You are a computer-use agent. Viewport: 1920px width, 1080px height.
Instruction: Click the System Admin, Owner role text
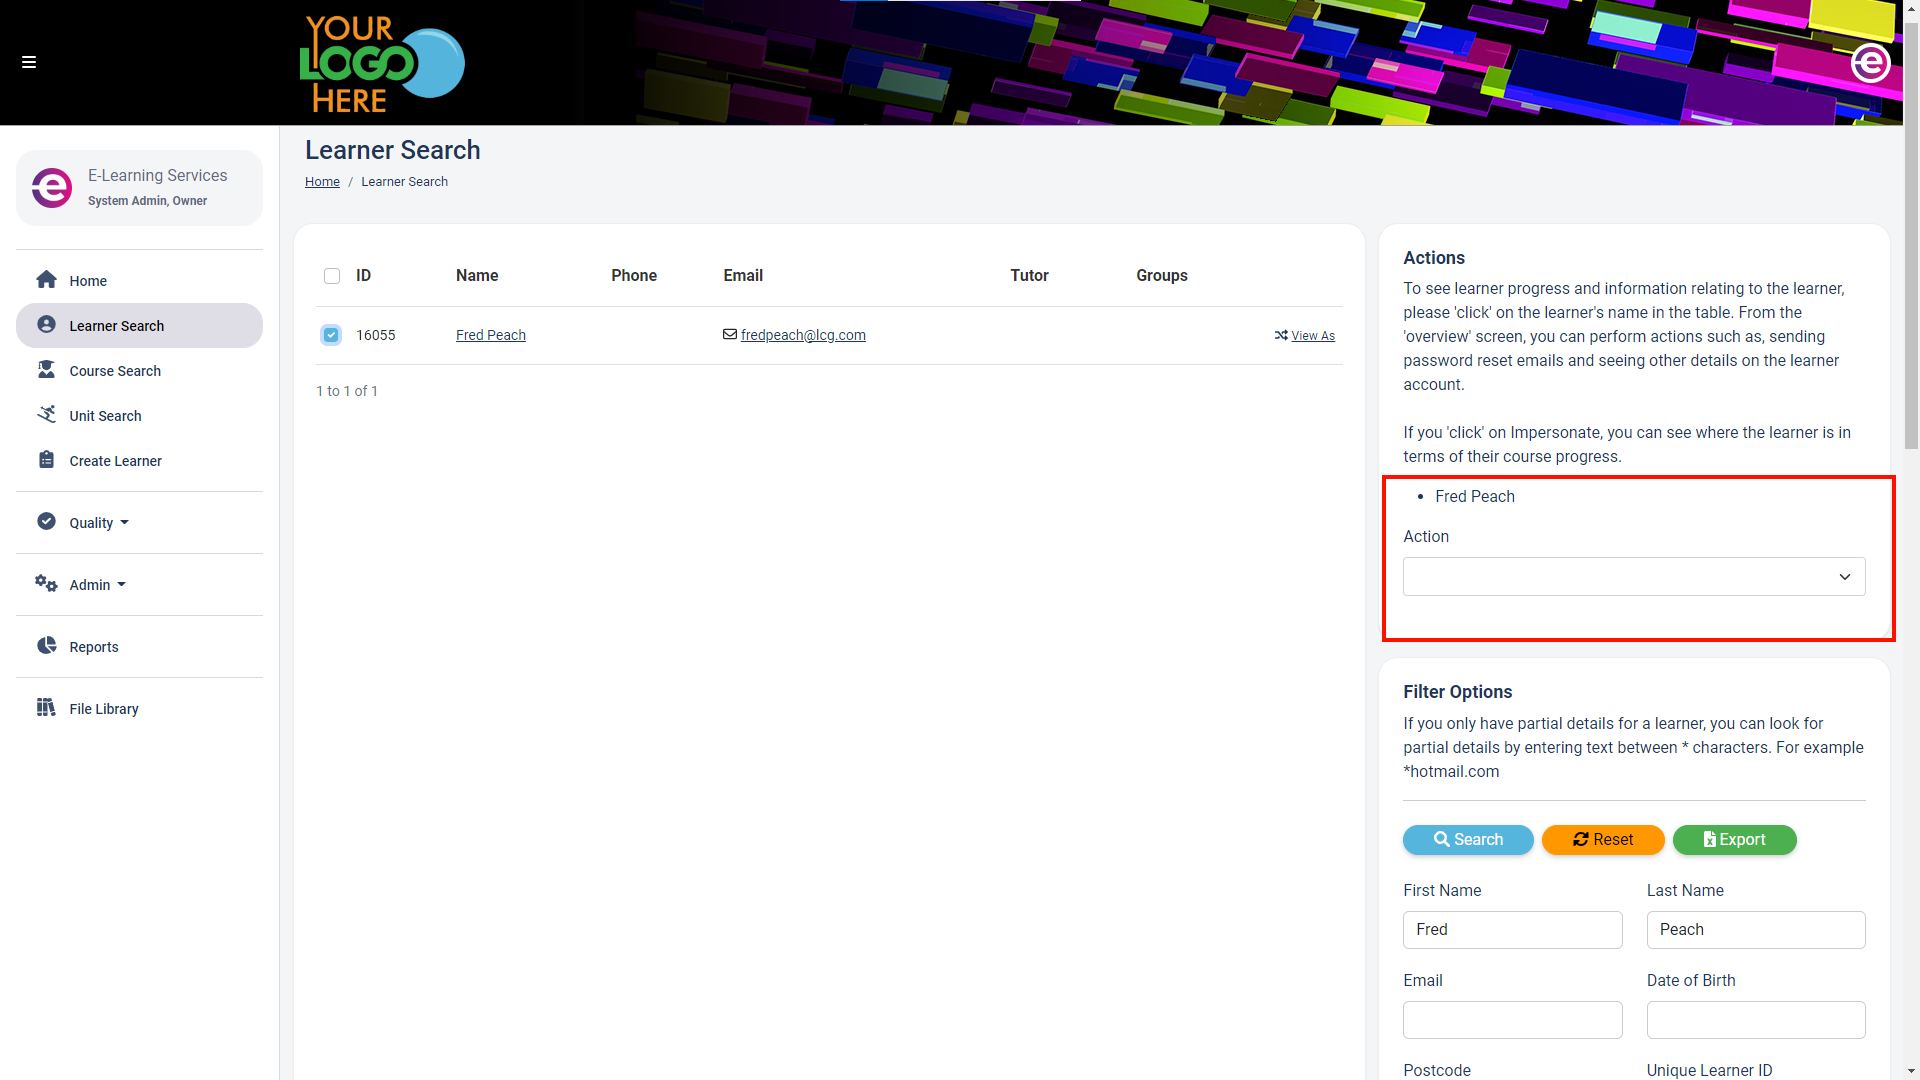pos(147,201)
